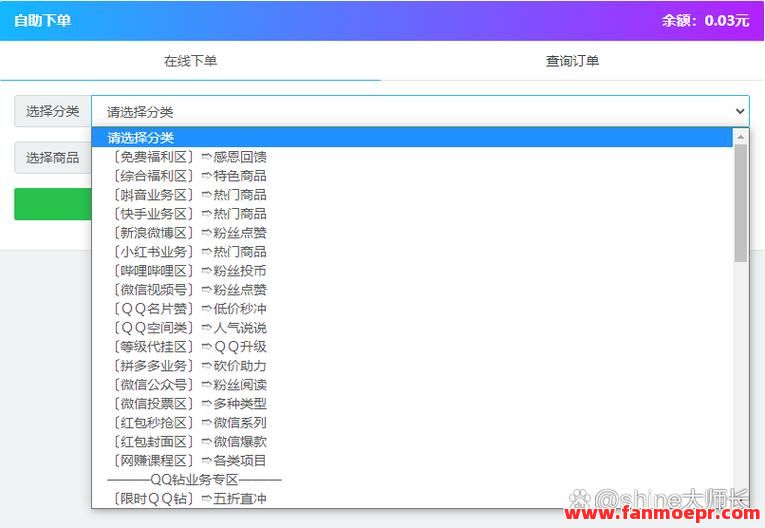Click the QQ钻业务专区 separator entry

[412, 480]
